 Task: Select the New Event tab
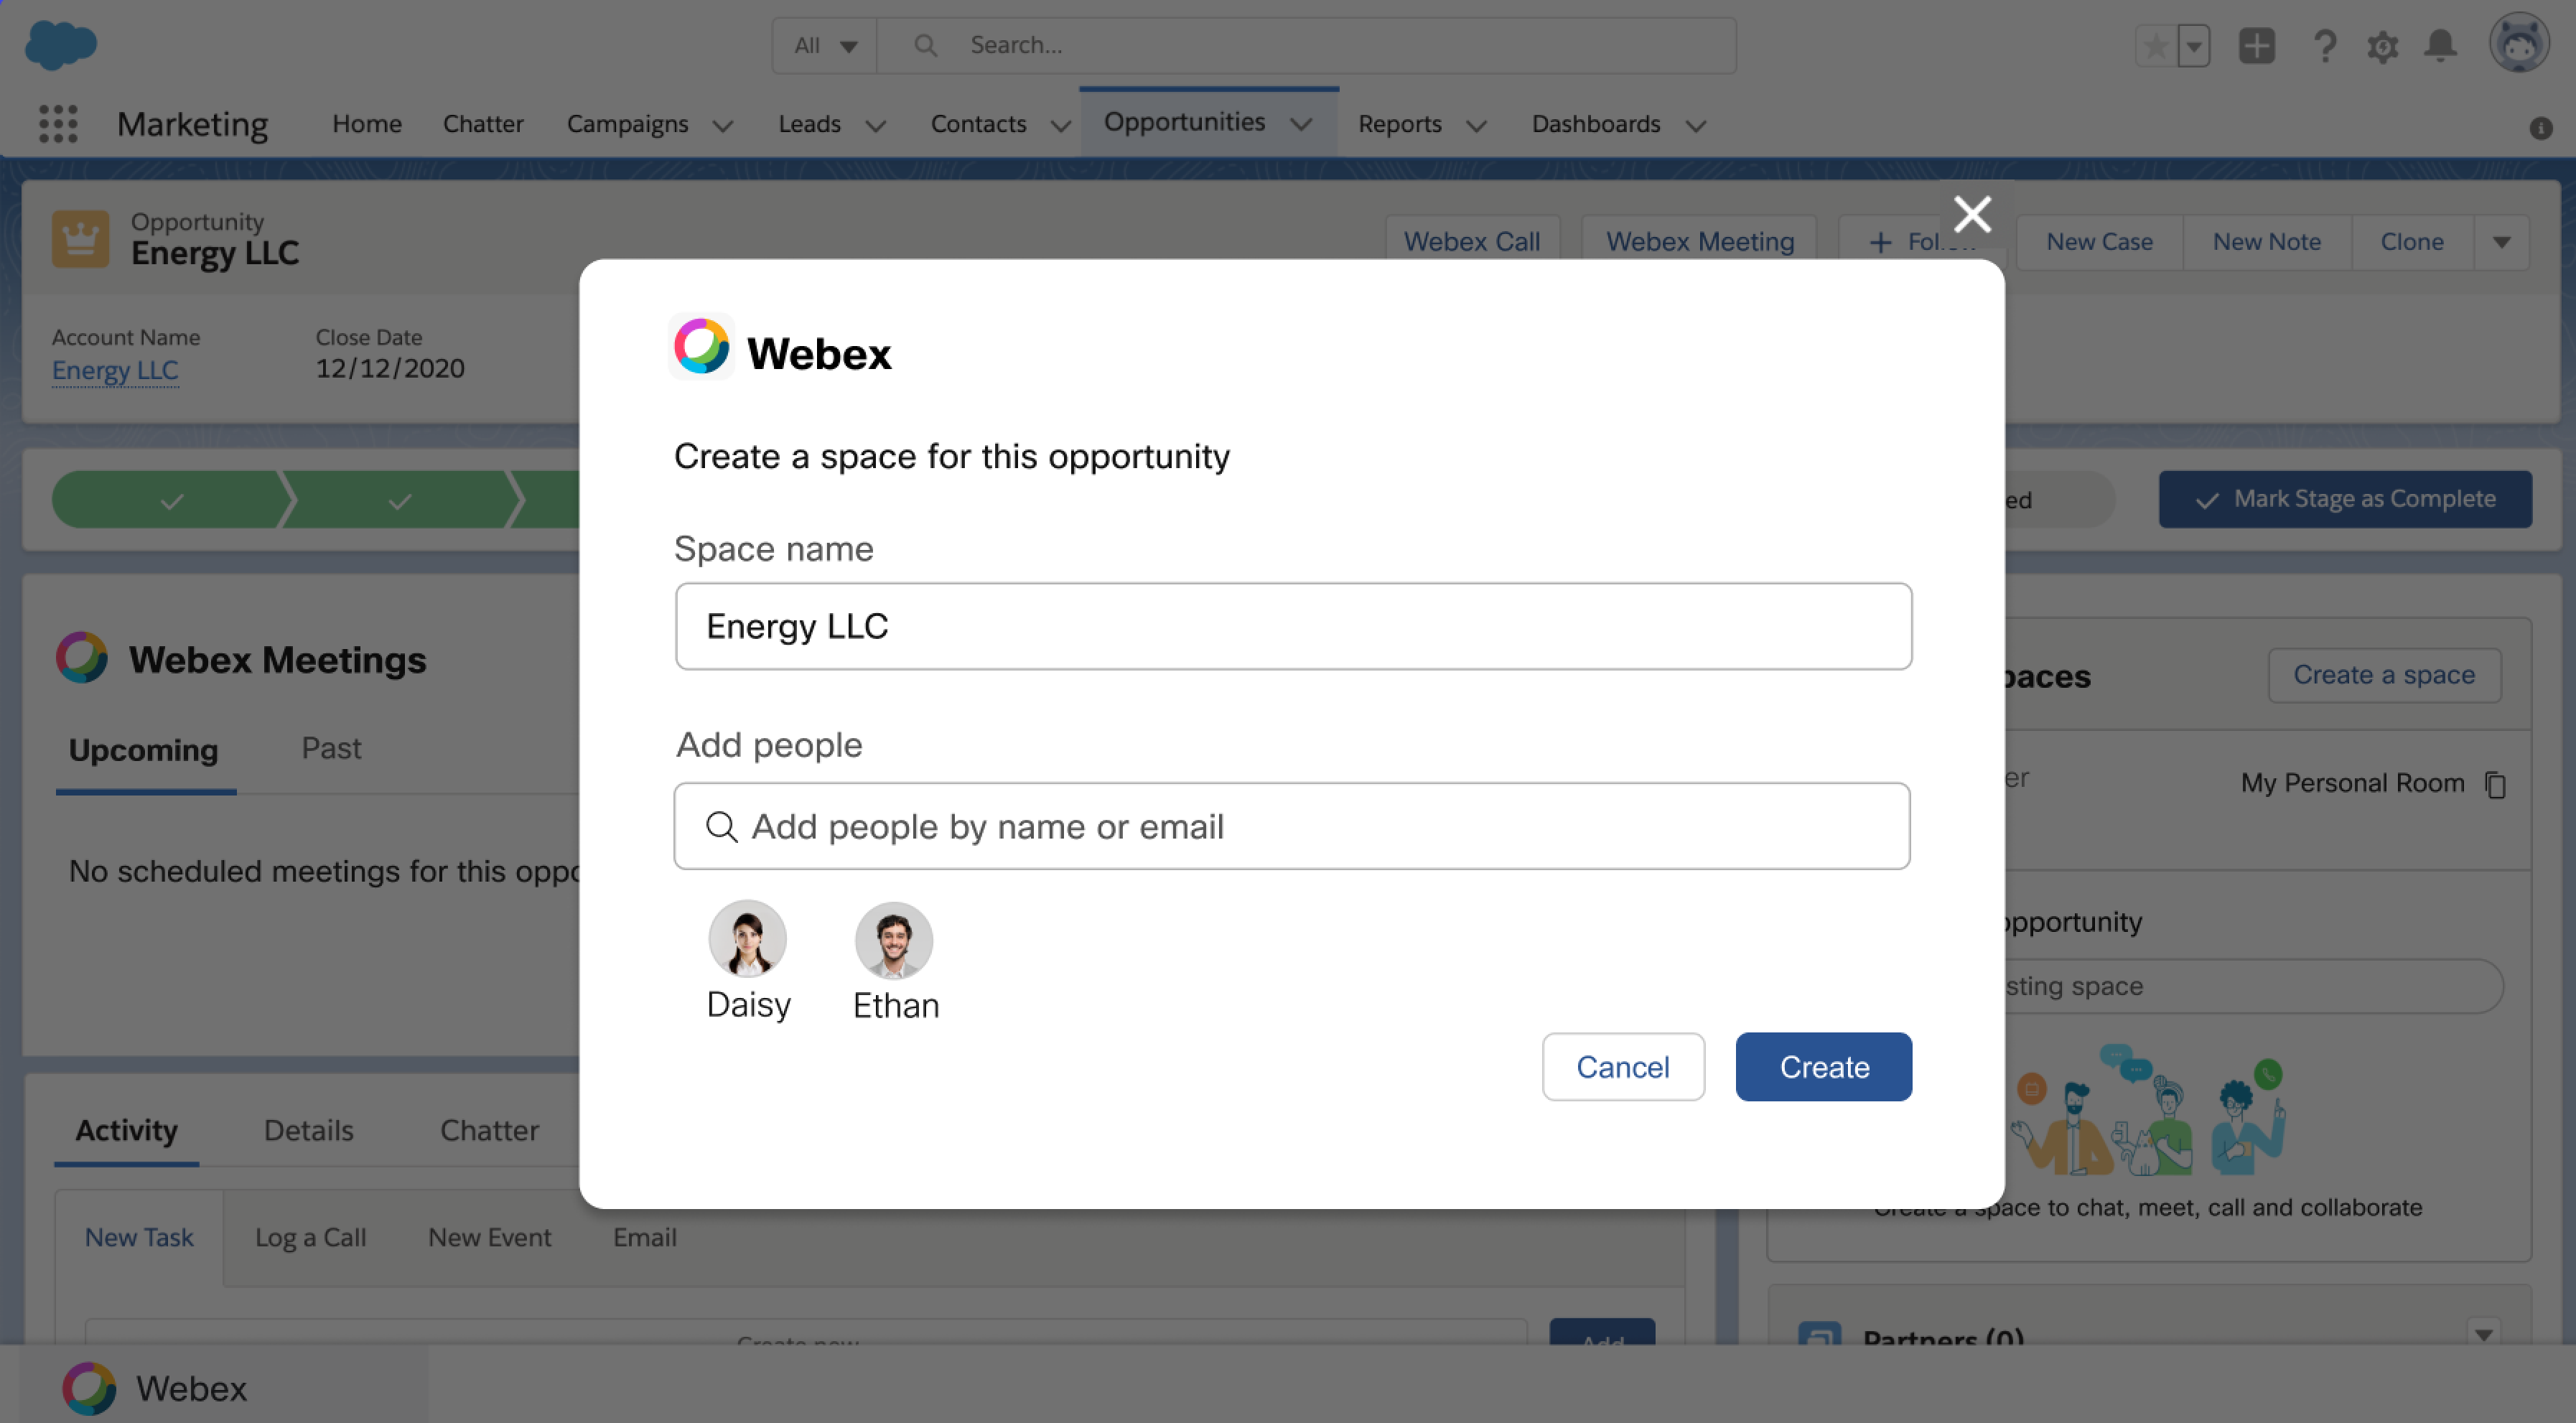489,1237
